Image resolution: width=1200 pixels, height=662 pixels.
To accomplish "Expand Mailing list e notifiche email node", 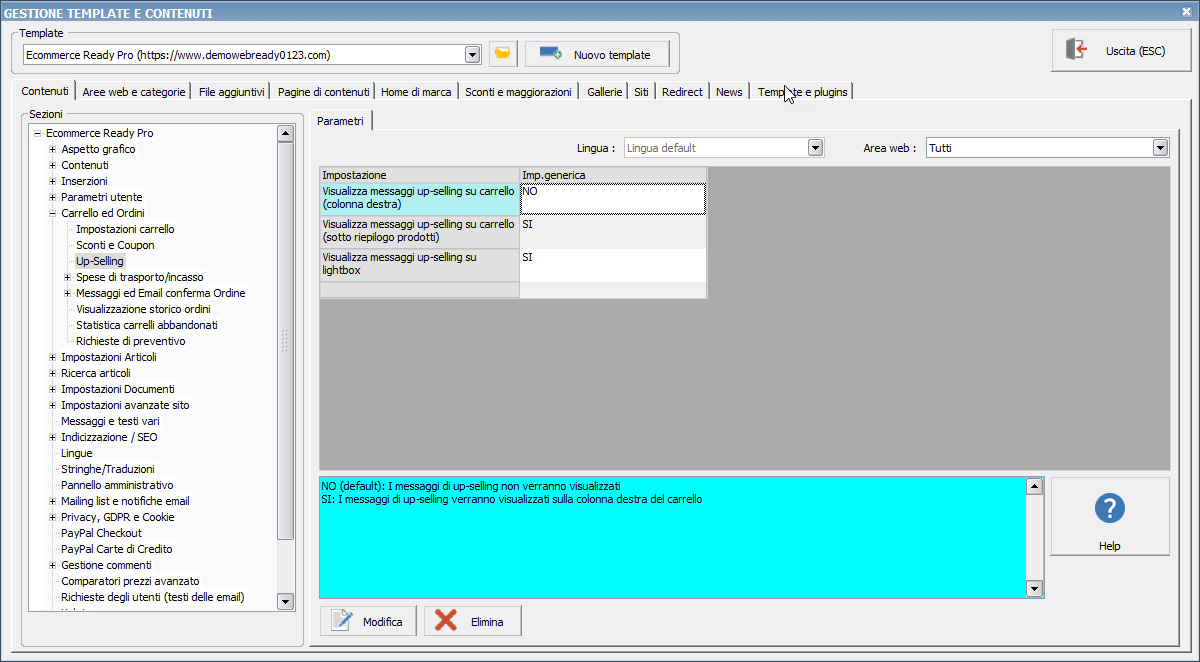I will (52, 501).
